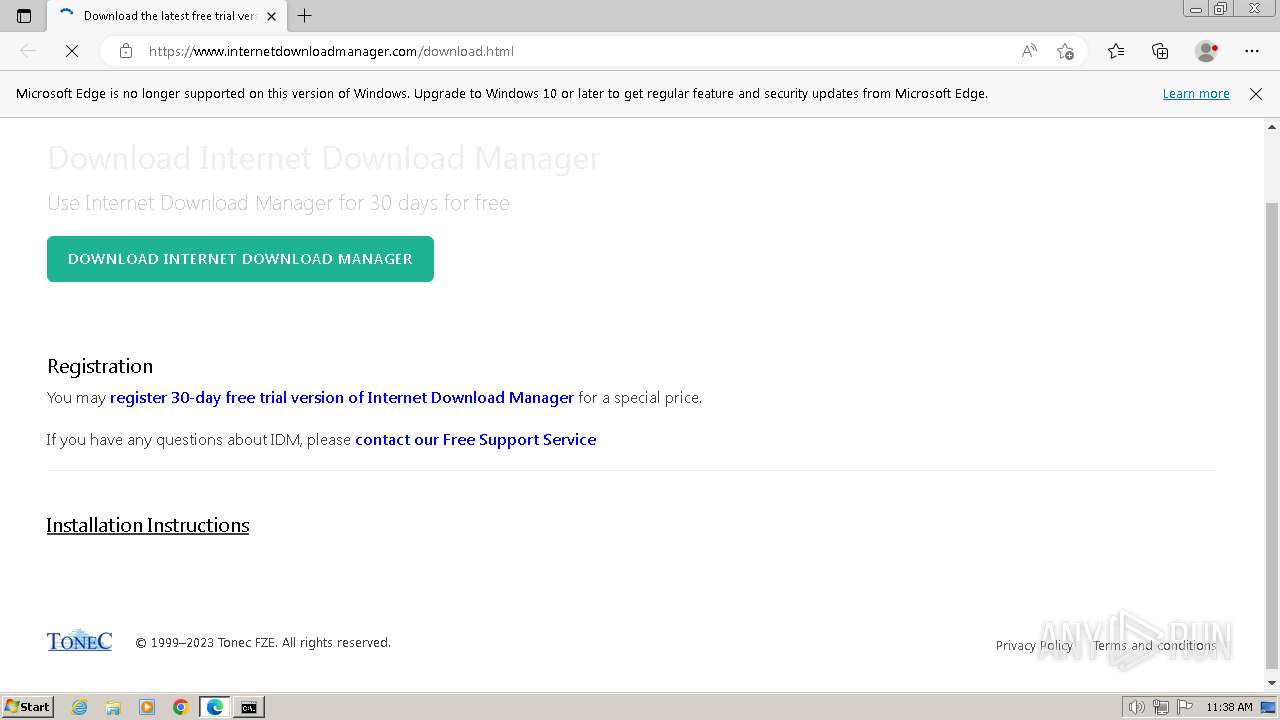Open register 30-day free trial link
The width and height of the screenshot is (1280, 720).
pyautogui.click(x=342, y=398)
